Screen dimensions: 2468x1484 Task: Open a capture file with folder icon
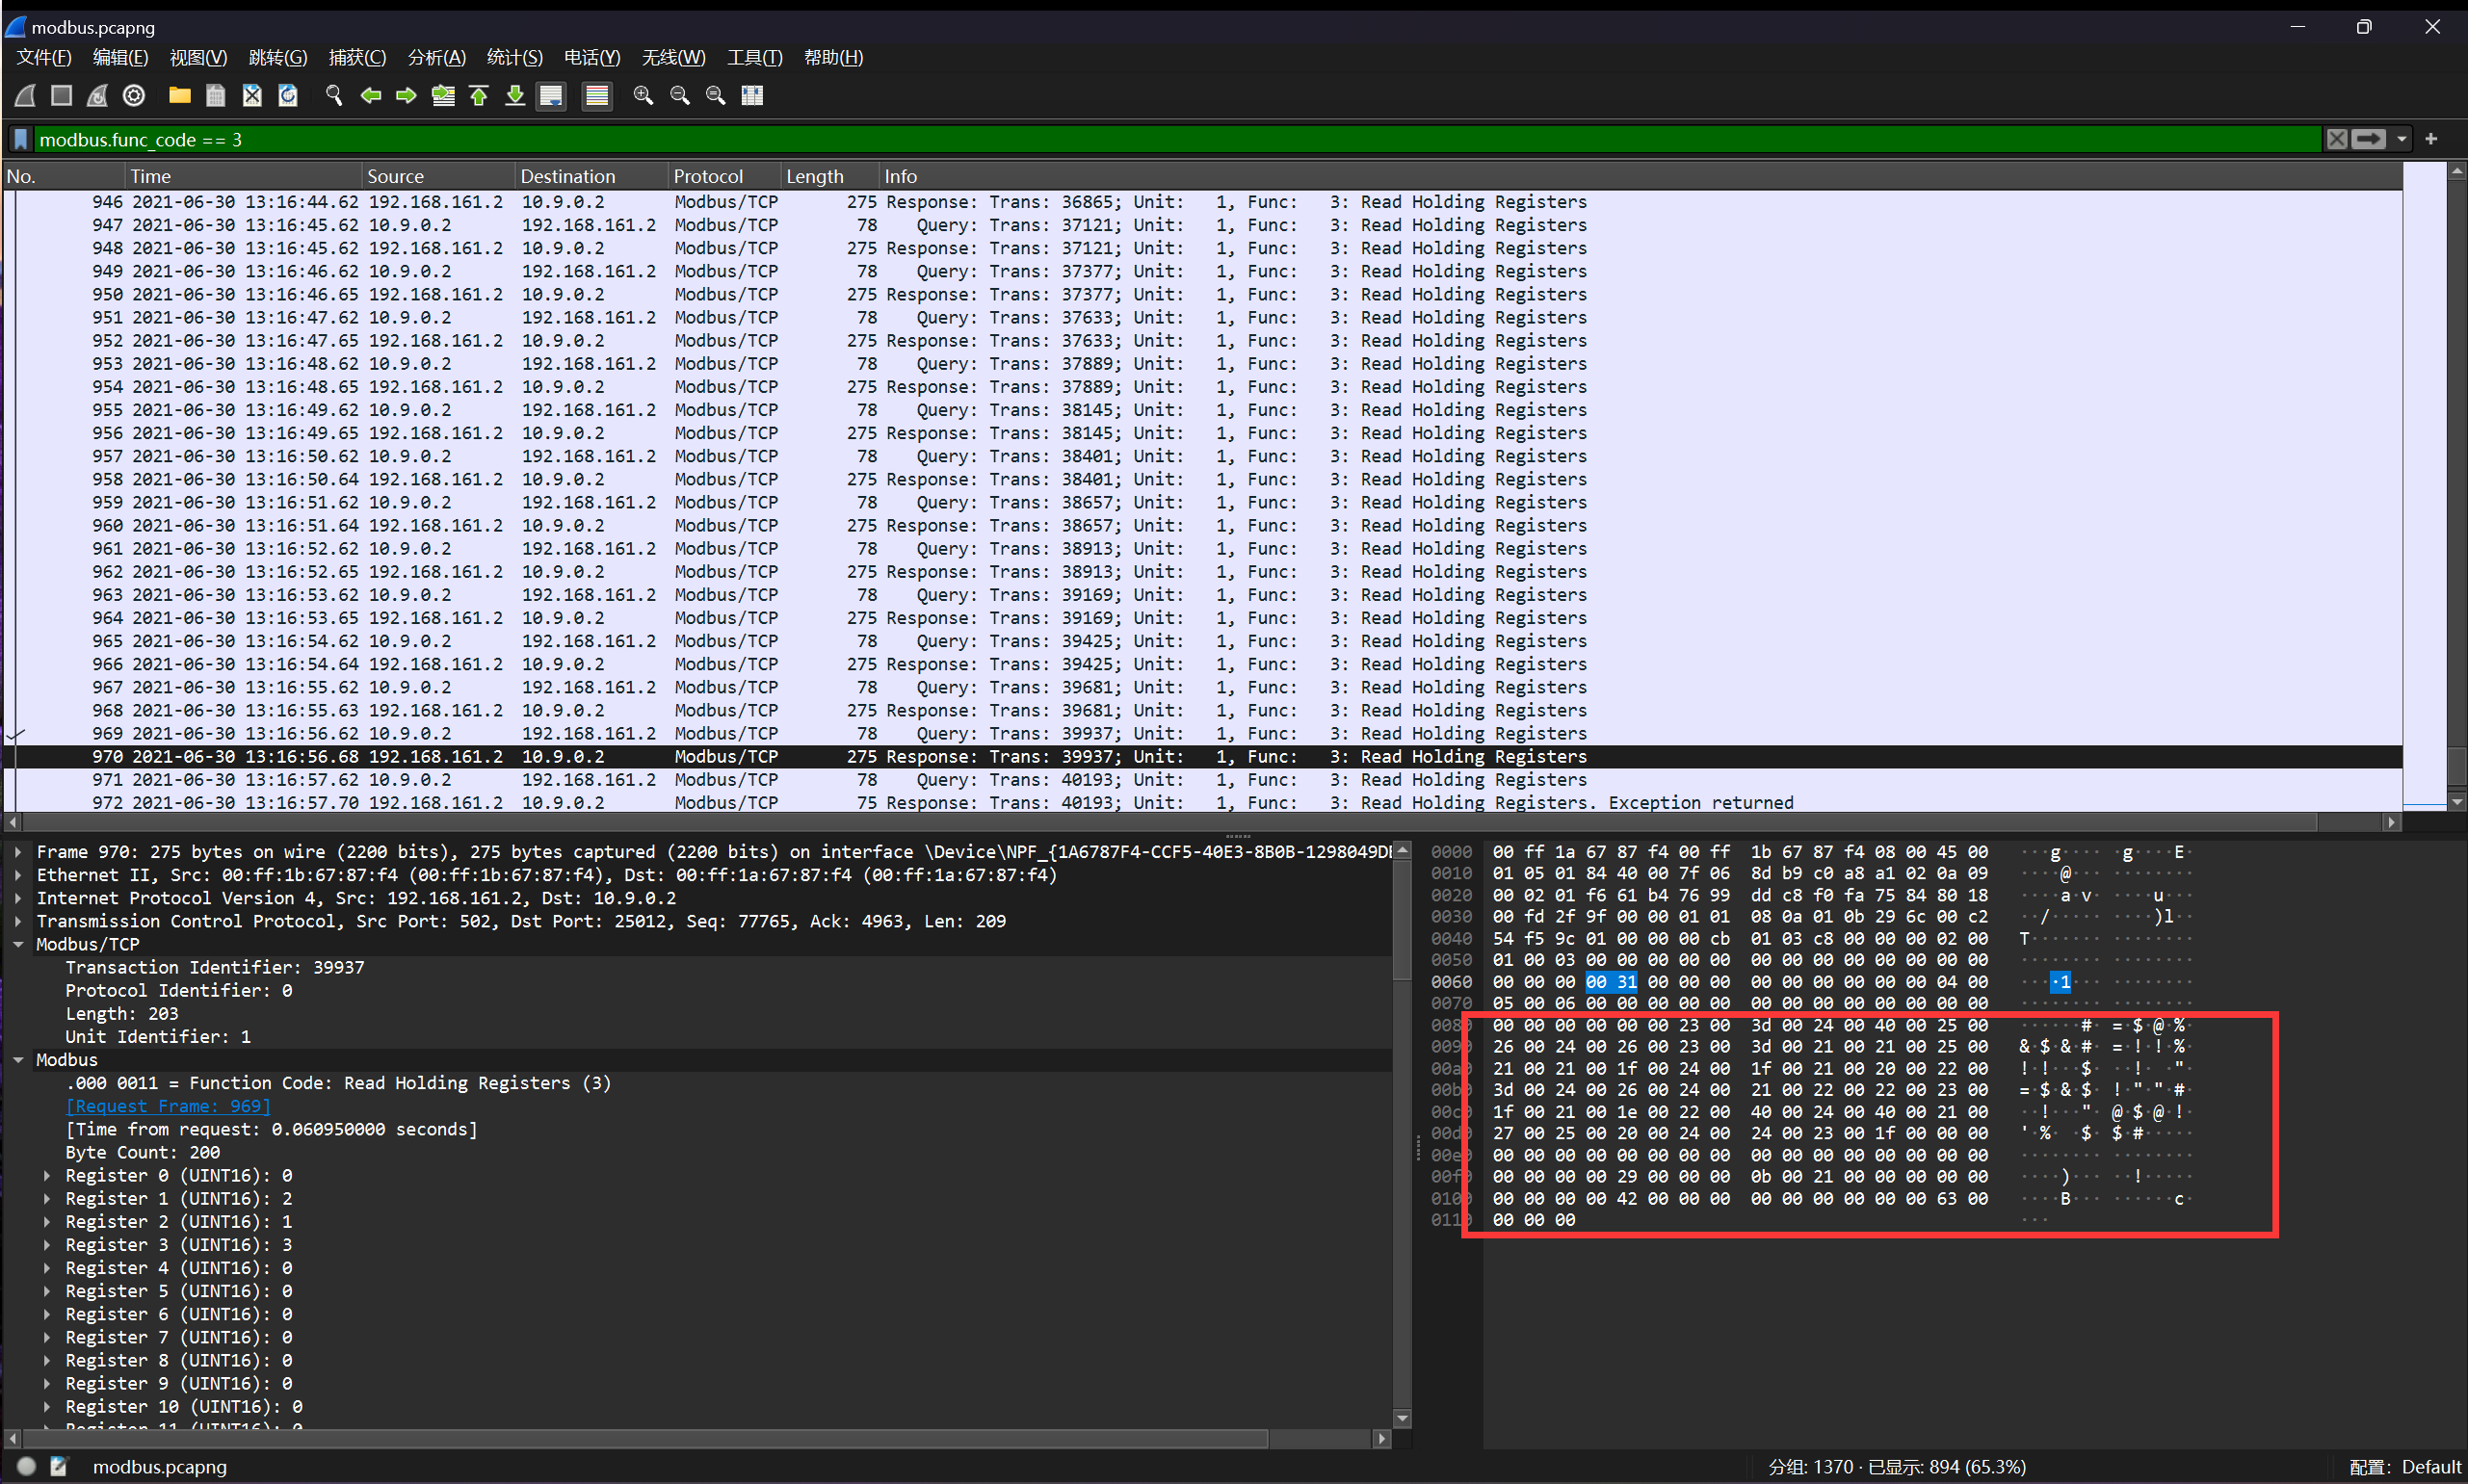[180, 95]
